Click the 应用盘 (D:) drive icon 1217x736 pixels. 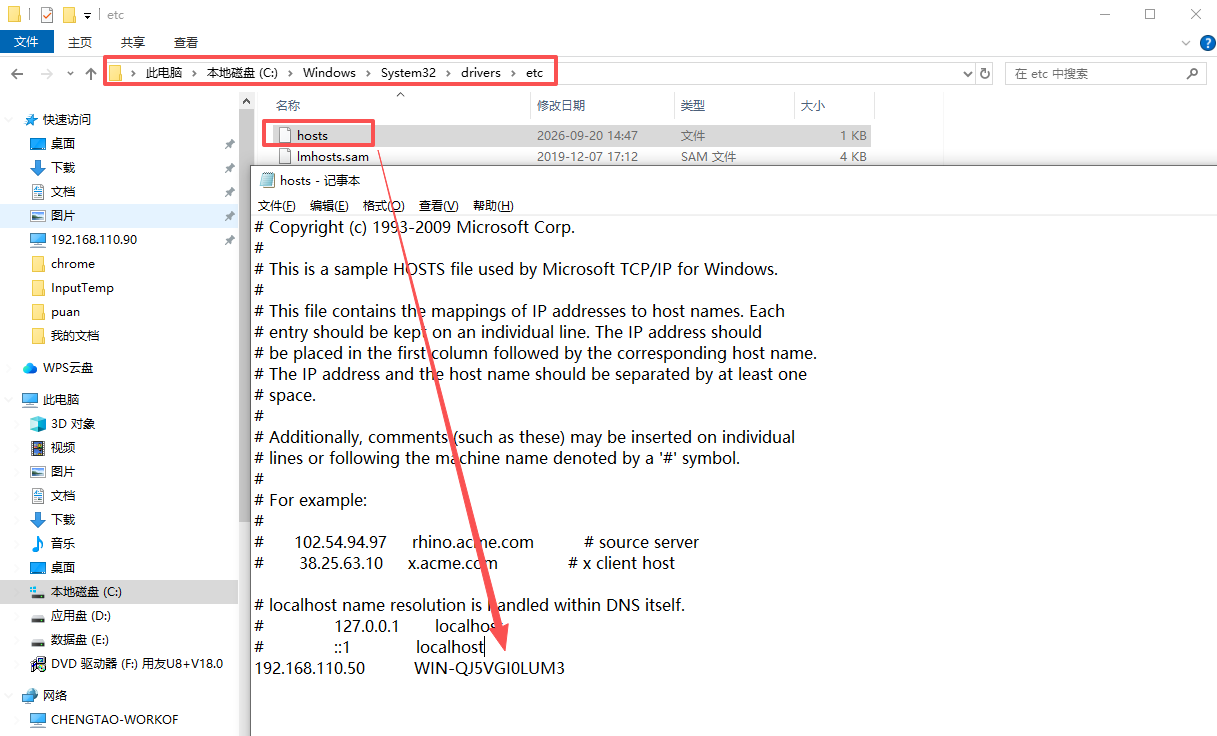coord(38,616)
